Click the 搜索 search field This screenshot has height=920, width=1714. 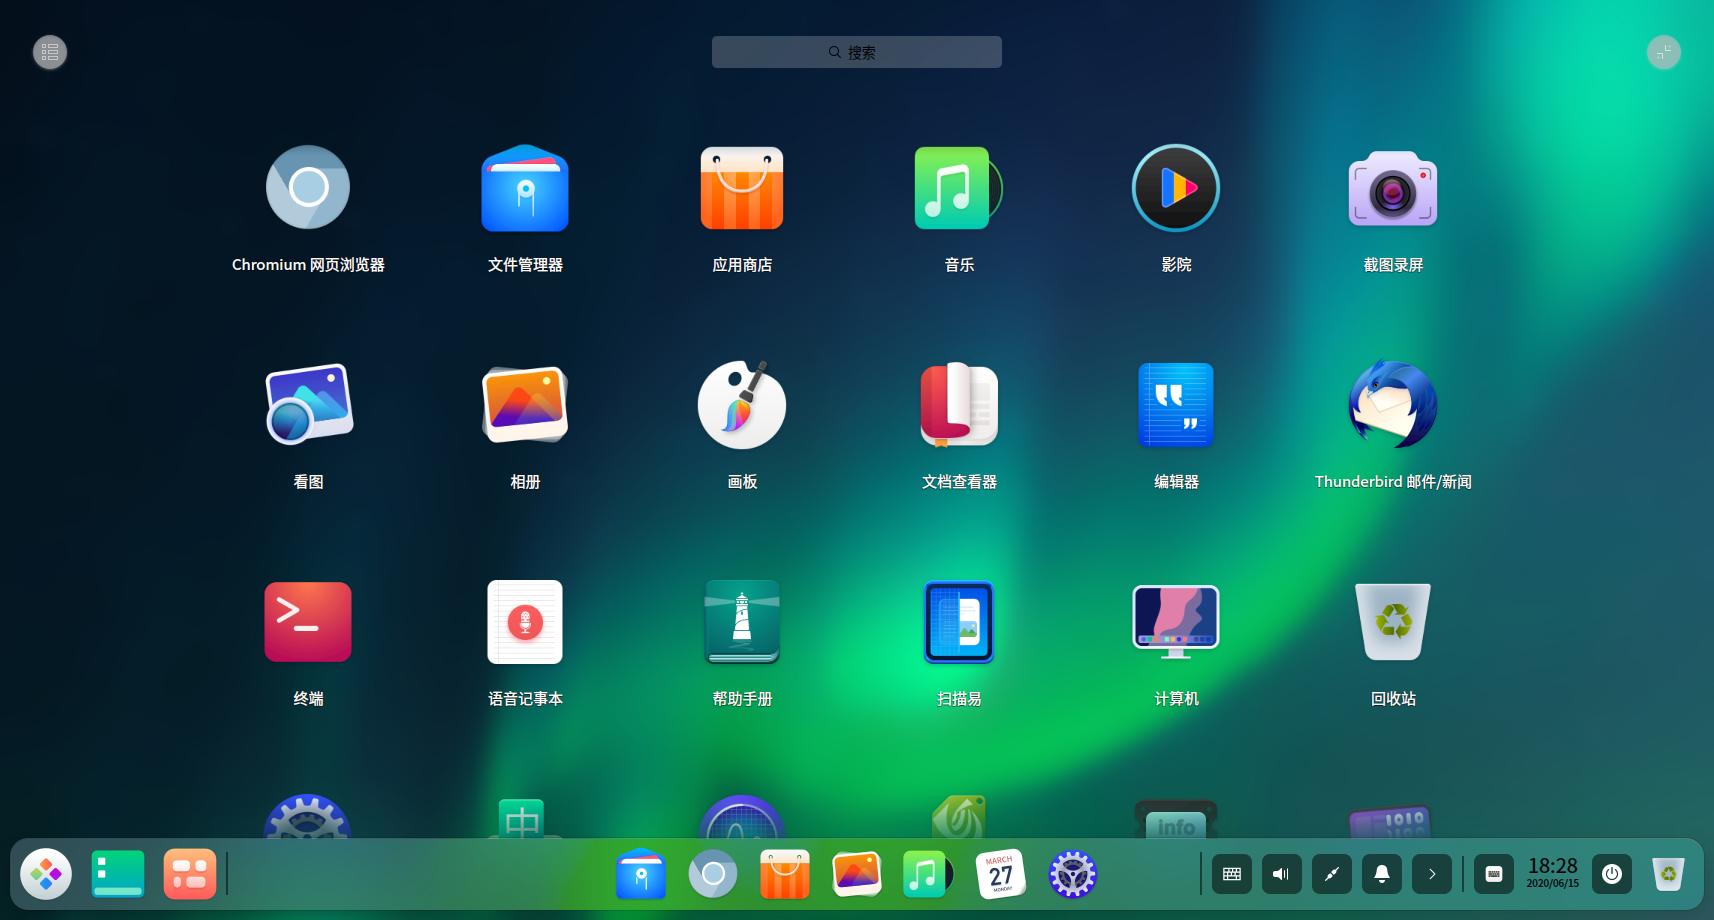click(x=856, y=51)
